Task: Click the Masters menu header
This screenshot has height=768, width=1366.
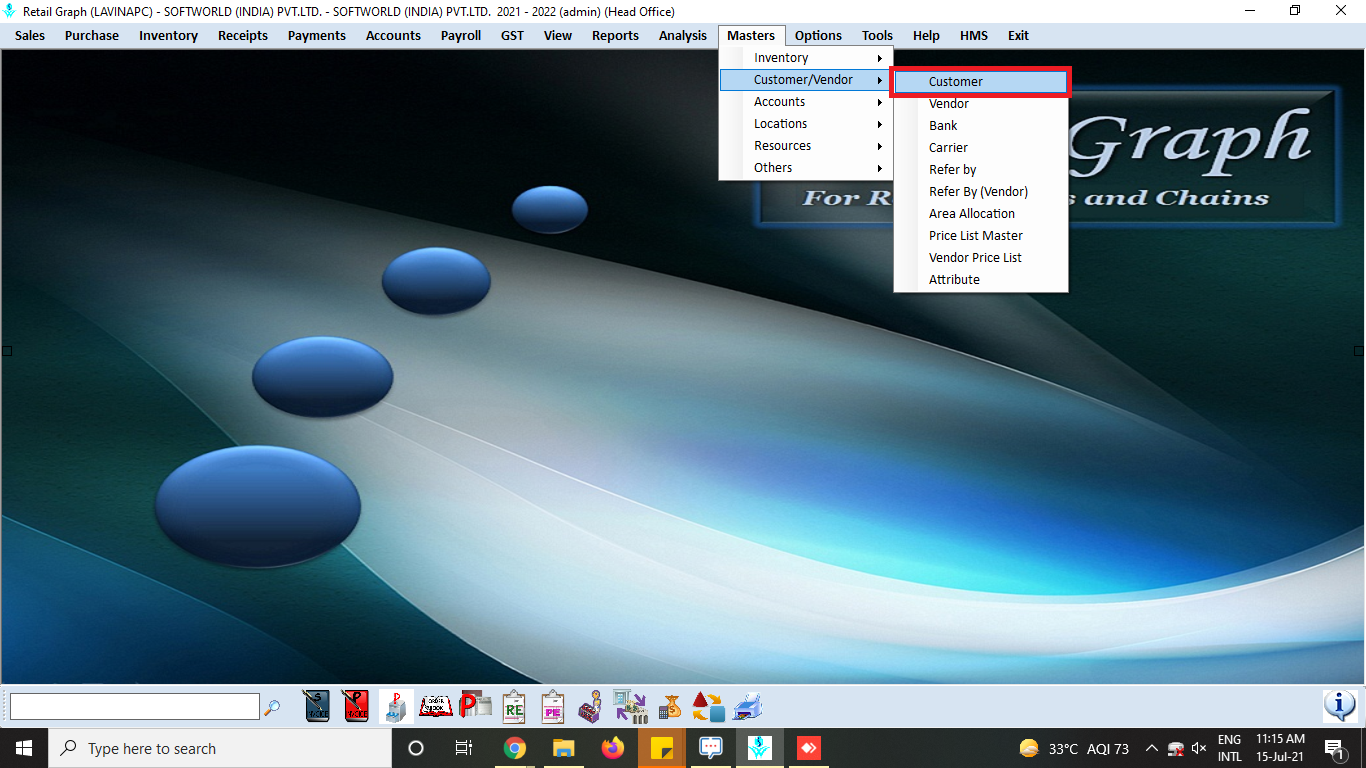Action: 751,35
